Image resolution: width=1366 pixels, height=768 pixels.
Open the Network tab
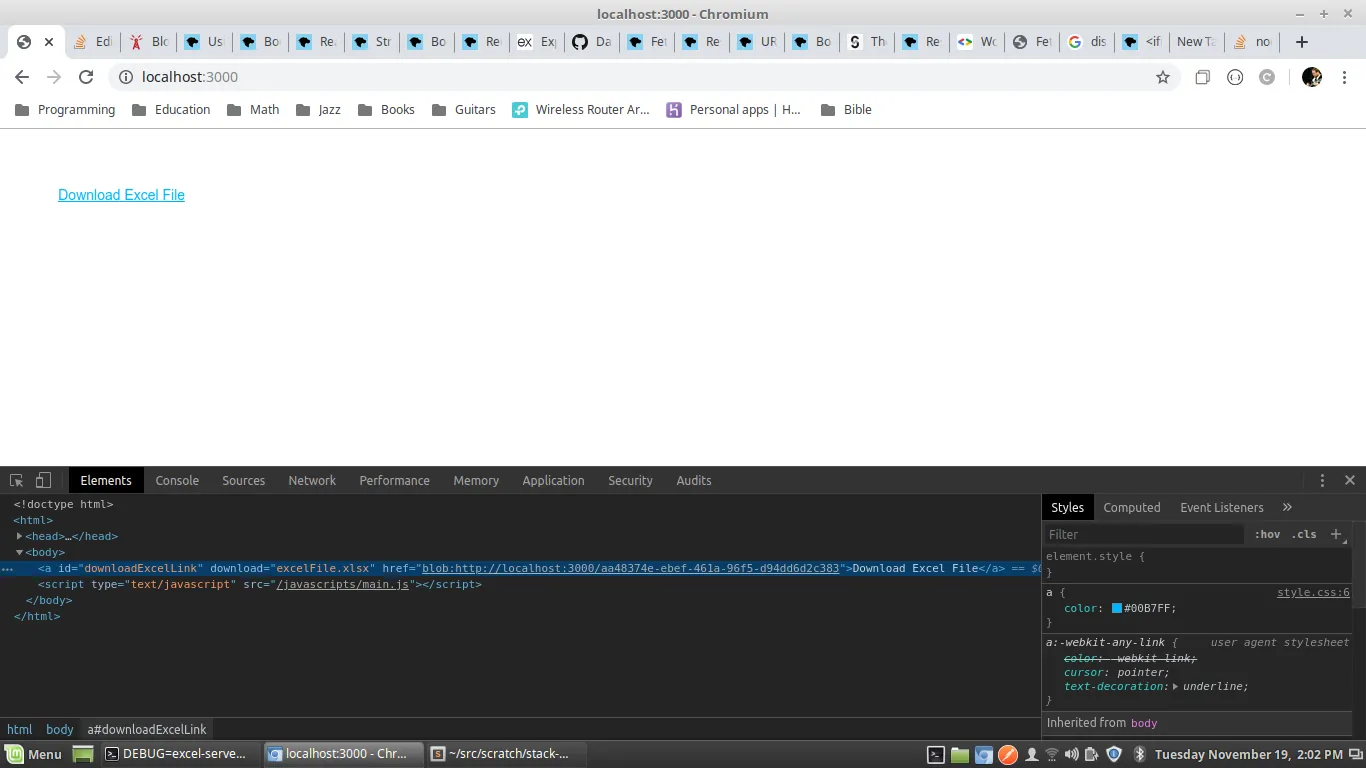point(312,480)
